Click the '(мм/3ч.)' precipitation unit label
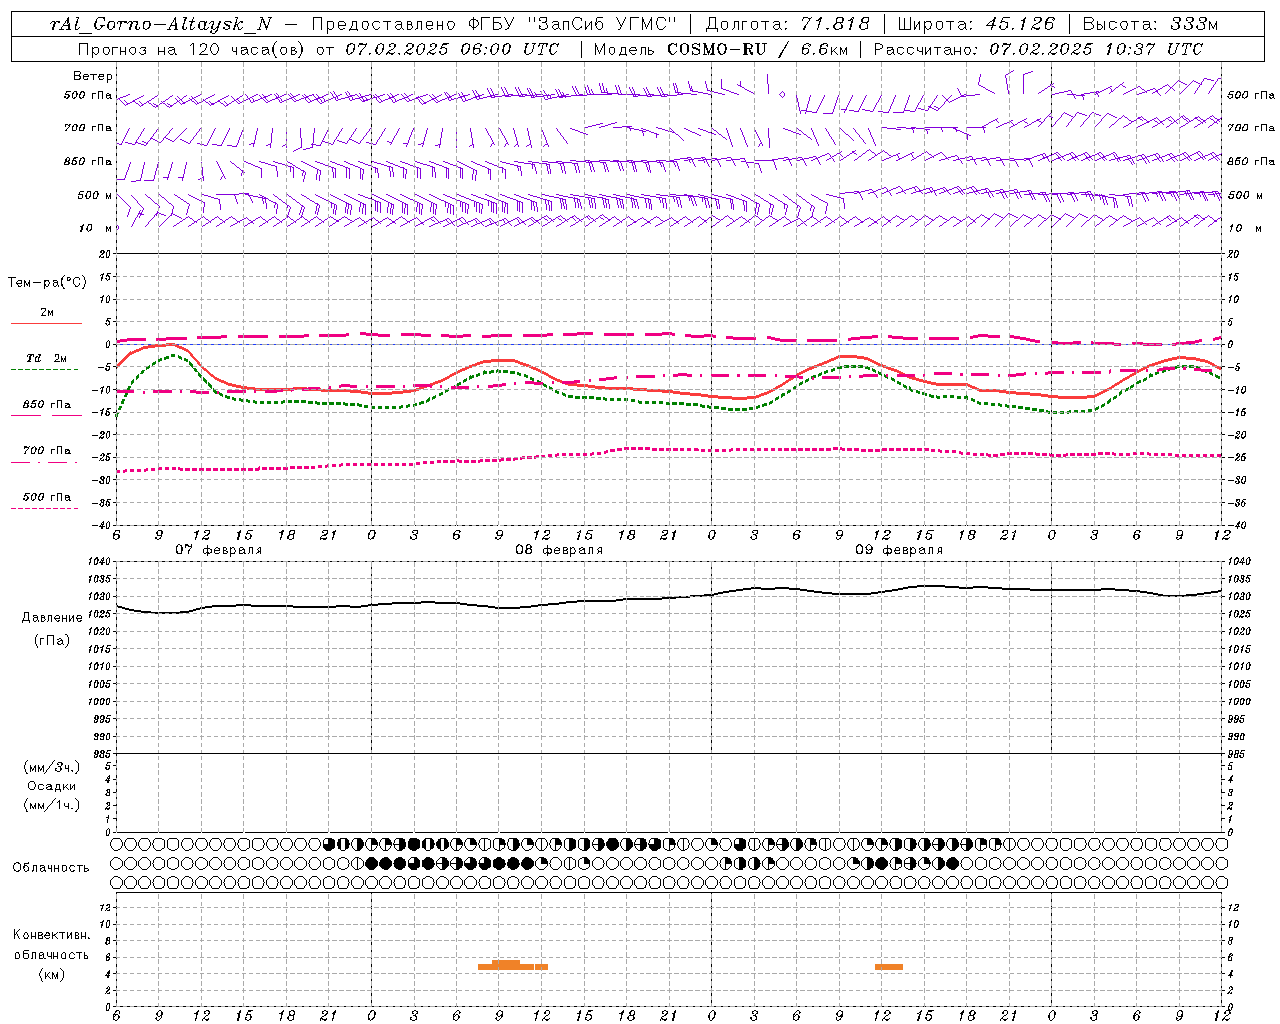The width and height of the screenshot is (1280, 1024). click(52, 767)
